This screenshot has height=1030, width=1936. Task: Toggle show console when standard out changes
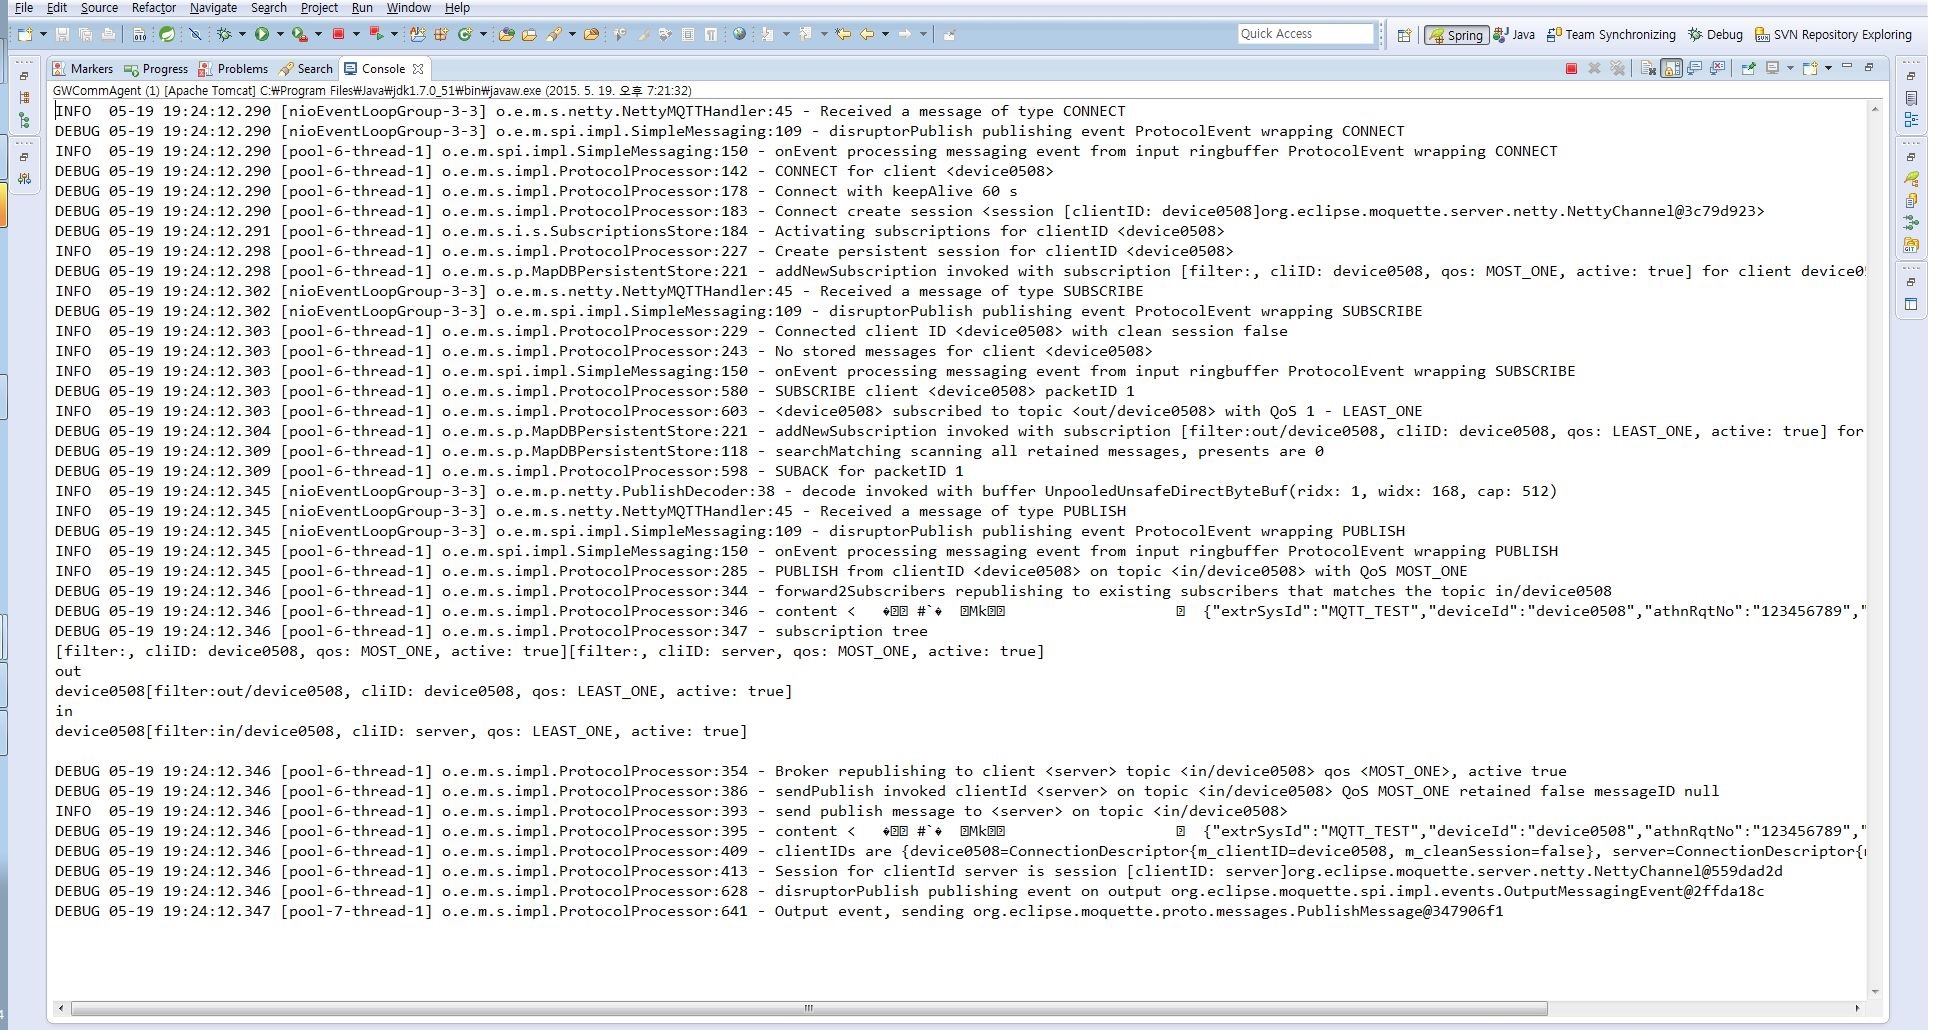(x=1695, y=69)
